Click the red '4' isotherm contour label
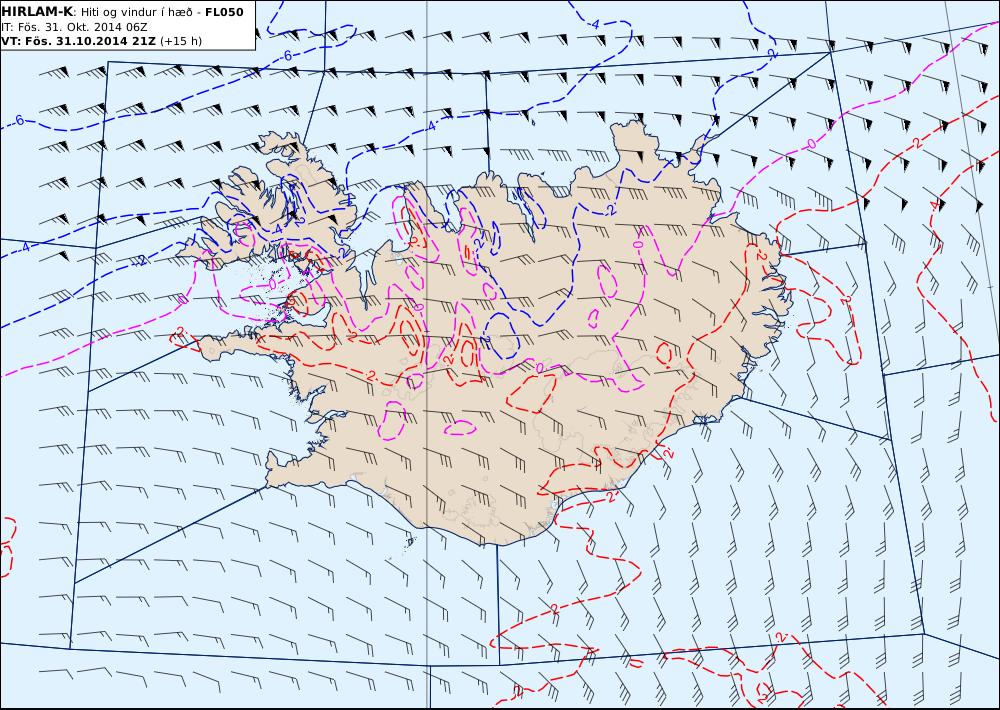The image size is (1000, 710). pyautogui.click(x=934, y=205)
